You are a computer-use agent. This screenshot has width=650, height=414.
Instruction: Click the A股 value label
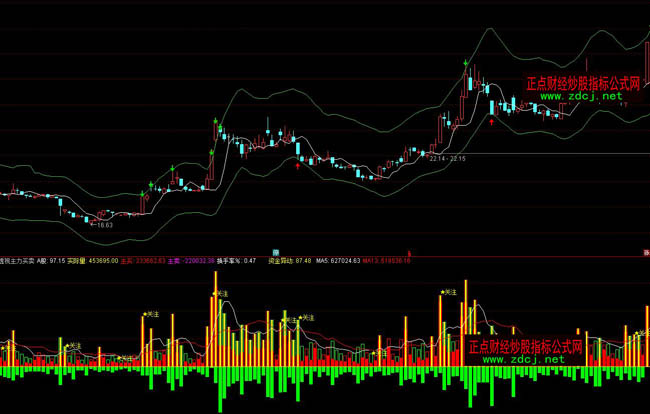(x=51, y=260)
